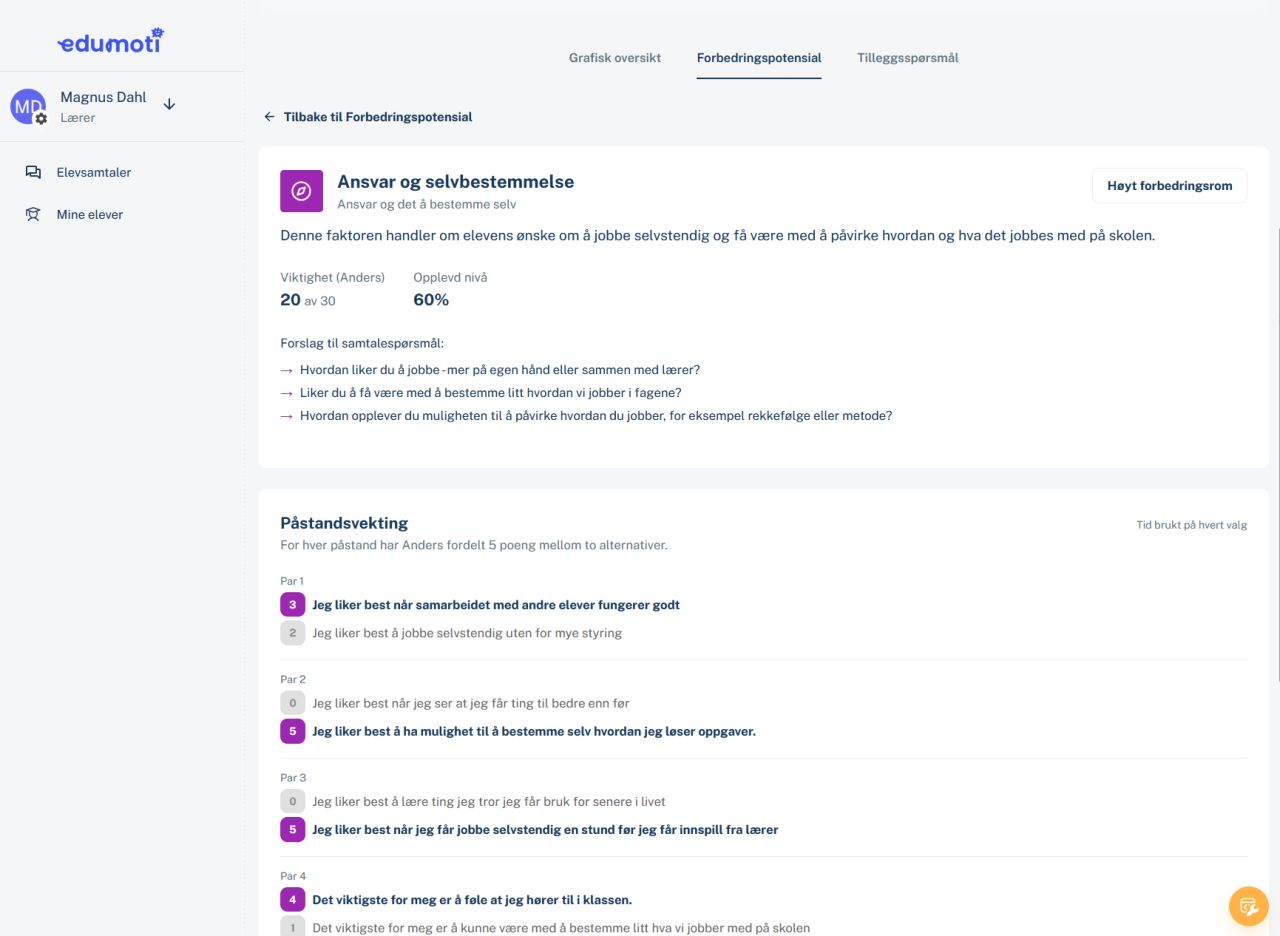Click the page vertical scrollbar

pyautogui.click(x=1277, y=455)
